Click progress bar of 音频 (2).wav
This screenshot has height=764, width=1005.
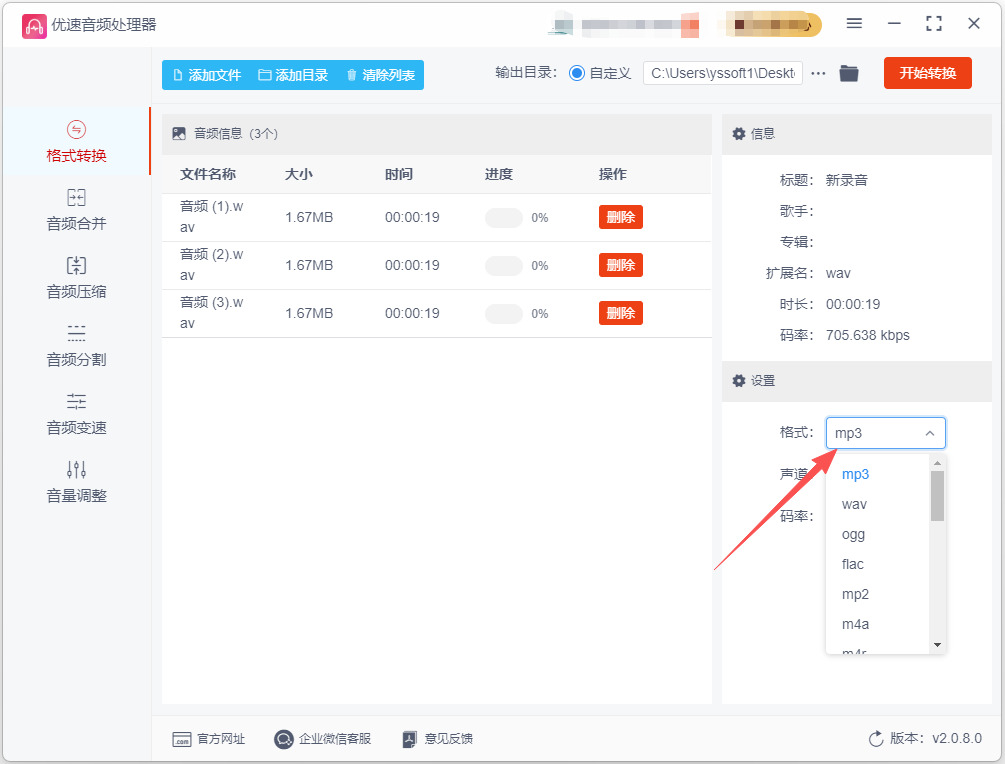click(x=504, y=266)
